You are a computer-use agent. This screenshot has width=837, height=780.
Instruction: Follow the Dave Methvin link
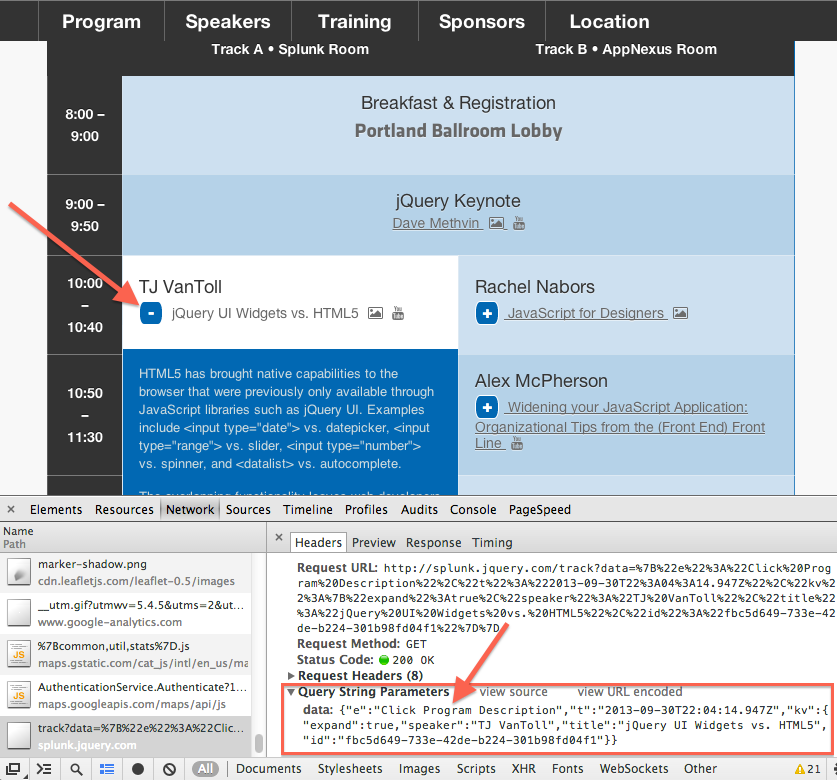click(x=436, y=223)
